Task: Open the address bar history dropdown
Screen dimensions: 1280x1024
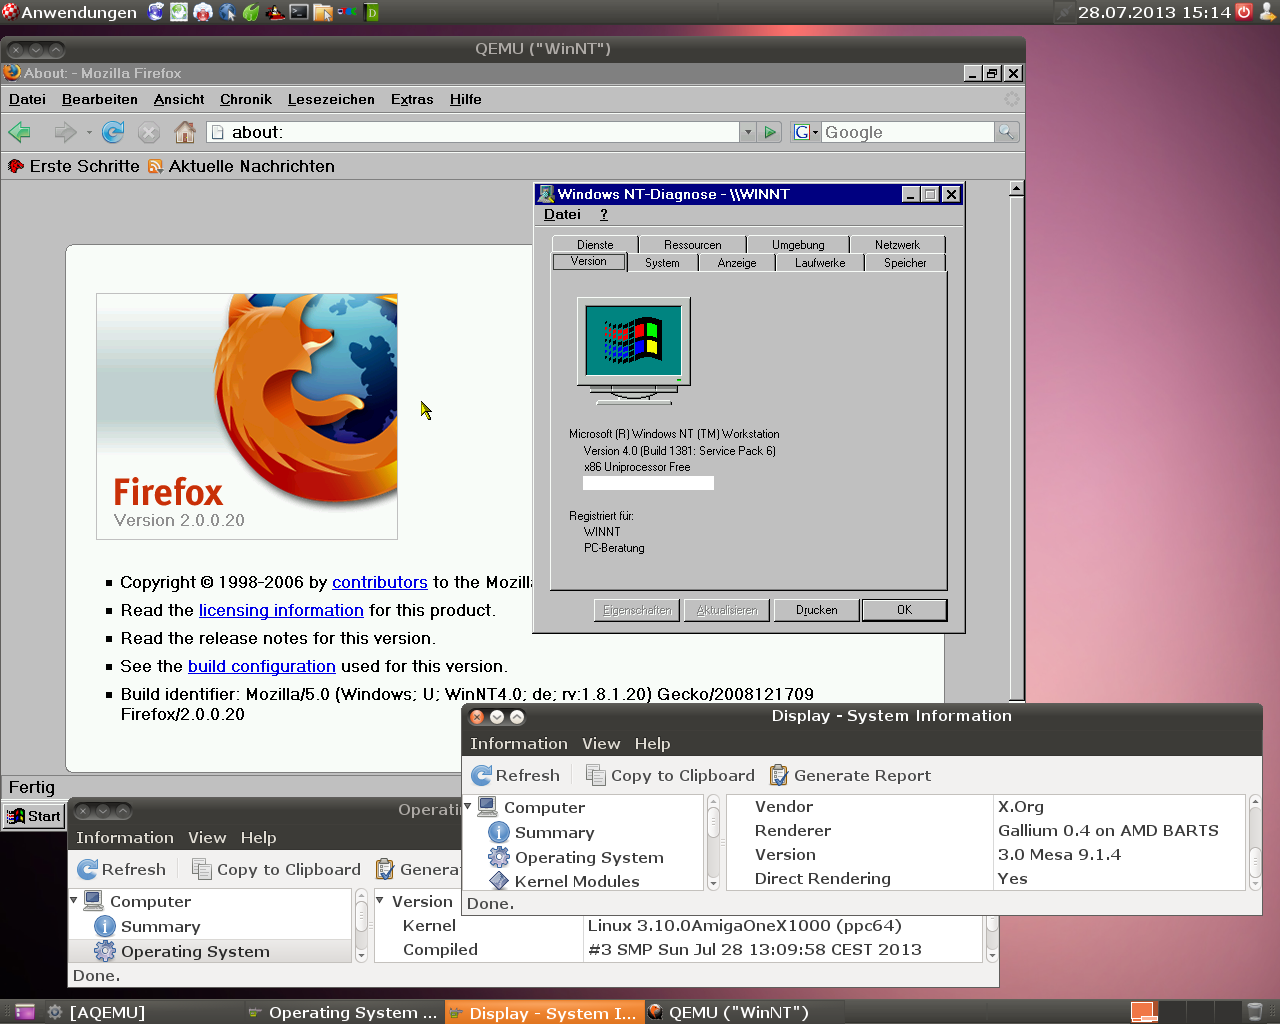Action: (x=747, y=132)
